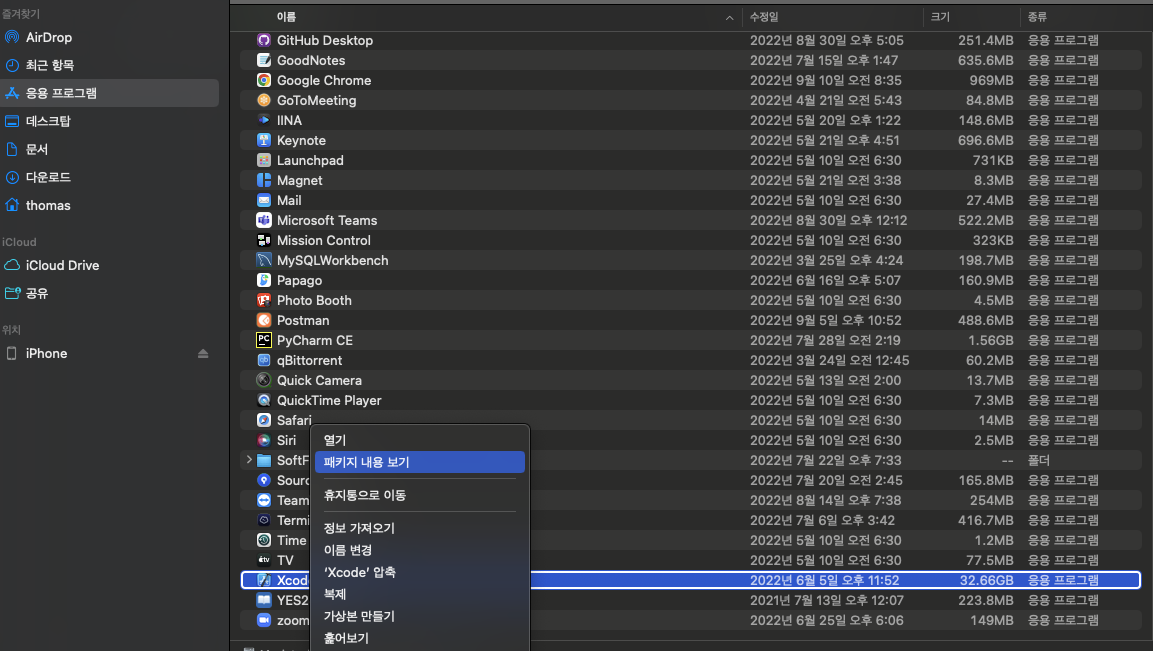1153x651 pixels.
Task: Select 응용 프로그램 in the sidebar
Action: pos(110,93)
